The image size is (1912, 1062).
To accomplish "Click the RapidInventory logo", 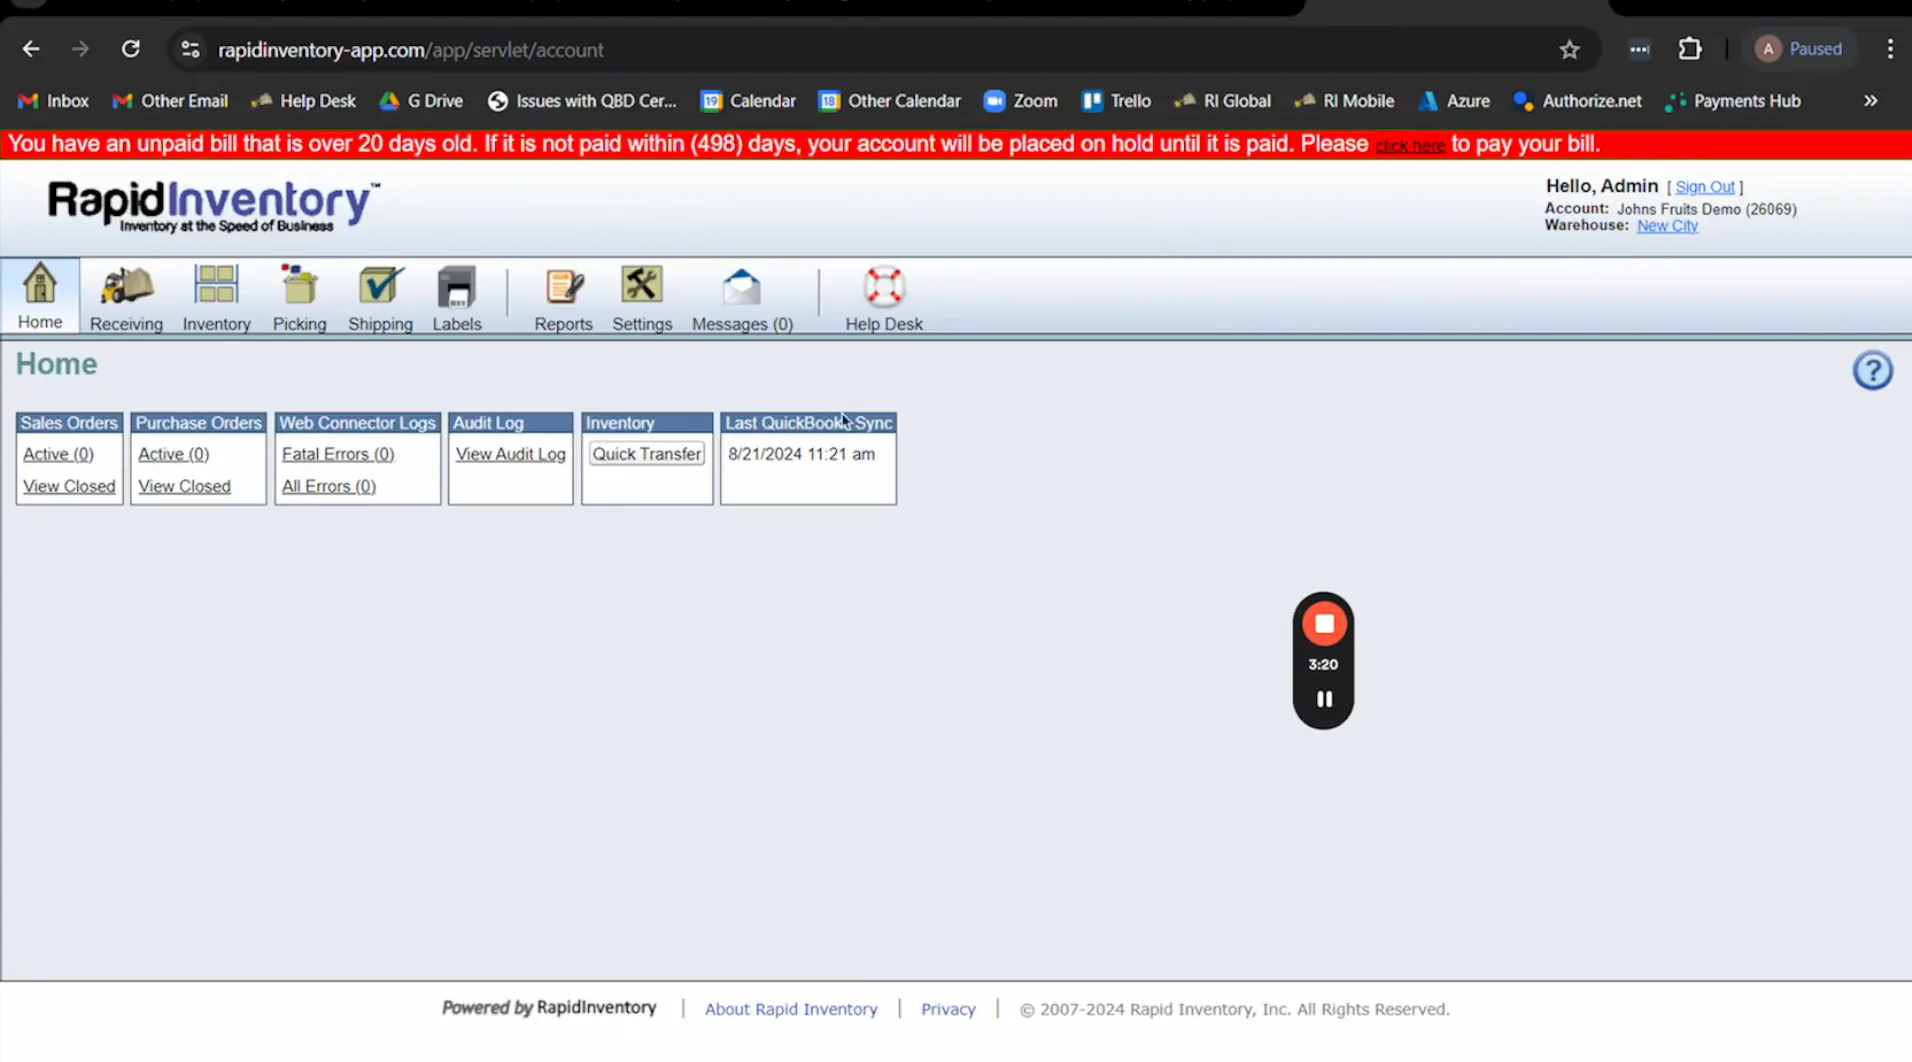I will point(213,206).
